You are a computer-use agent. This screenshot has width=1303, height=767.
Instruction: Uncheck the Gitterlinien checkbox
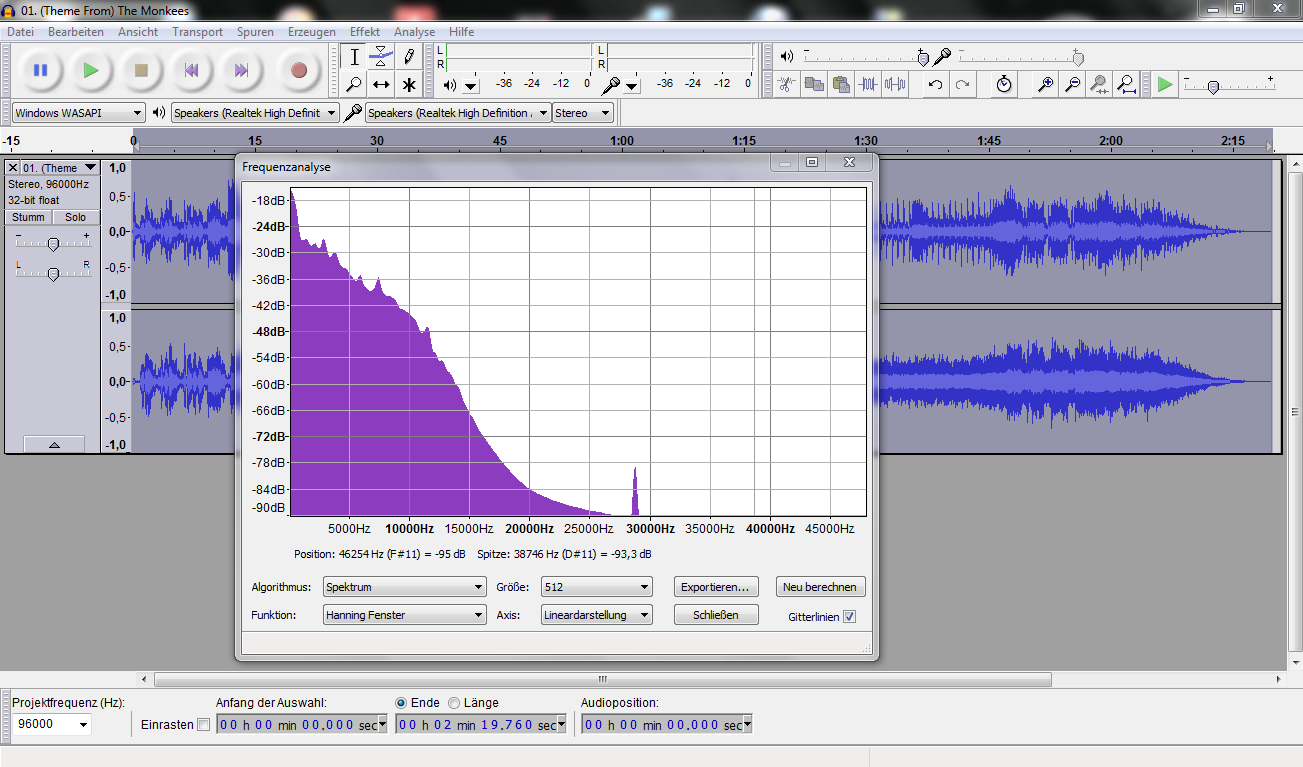[x=849, y=617]
